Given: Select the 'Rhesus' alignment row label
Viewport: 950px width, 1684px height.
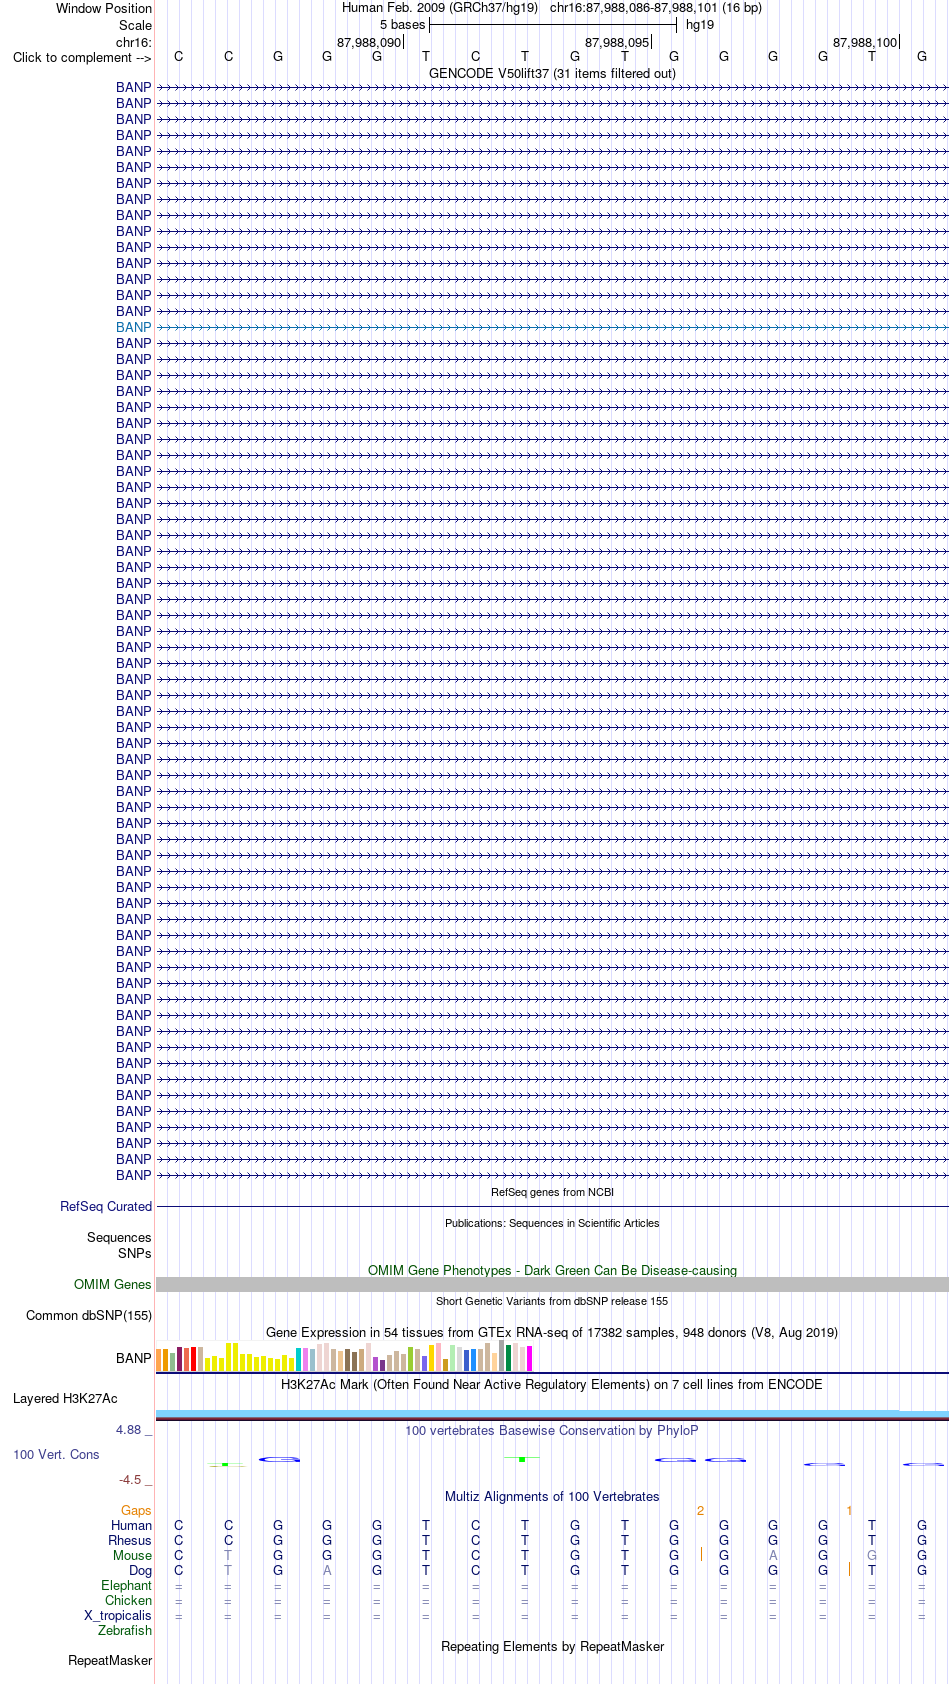Looking at the screenshot, I should pos(130,1541).
